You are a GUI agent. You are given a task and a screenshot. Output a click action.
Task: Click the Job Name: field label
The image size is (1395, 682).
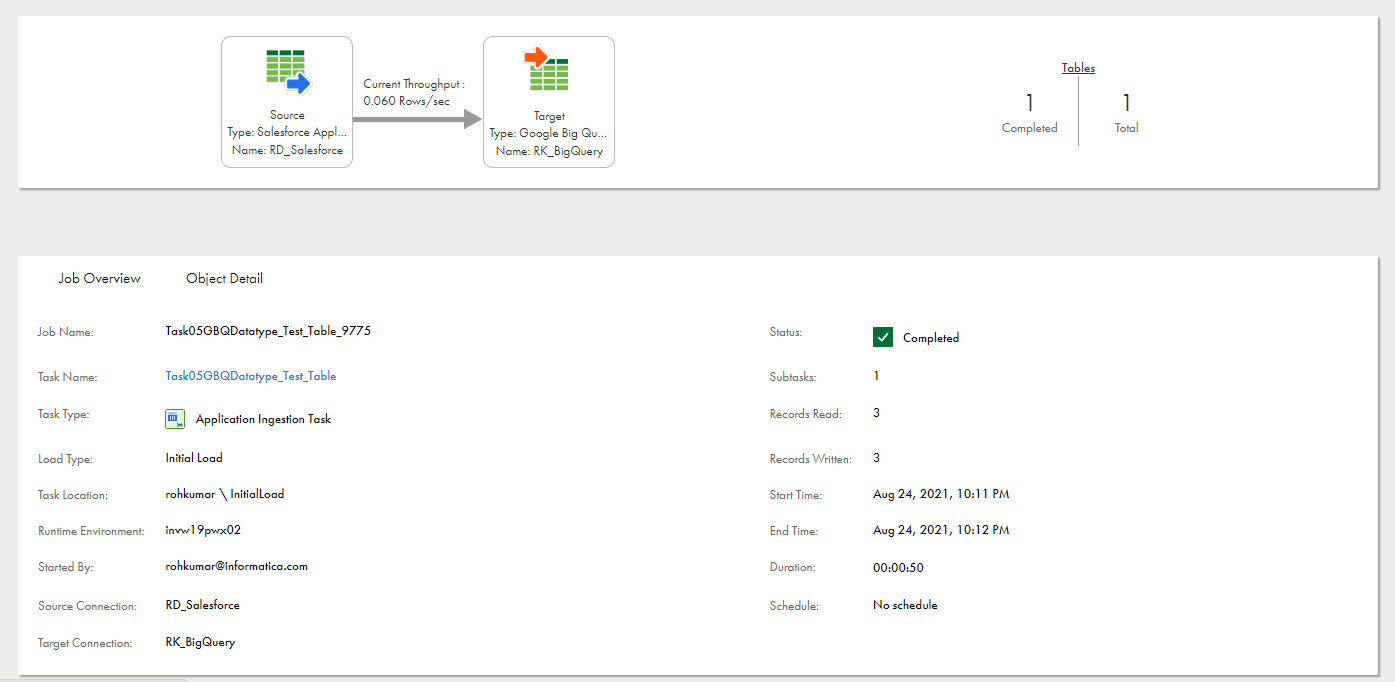coord(65,332)
